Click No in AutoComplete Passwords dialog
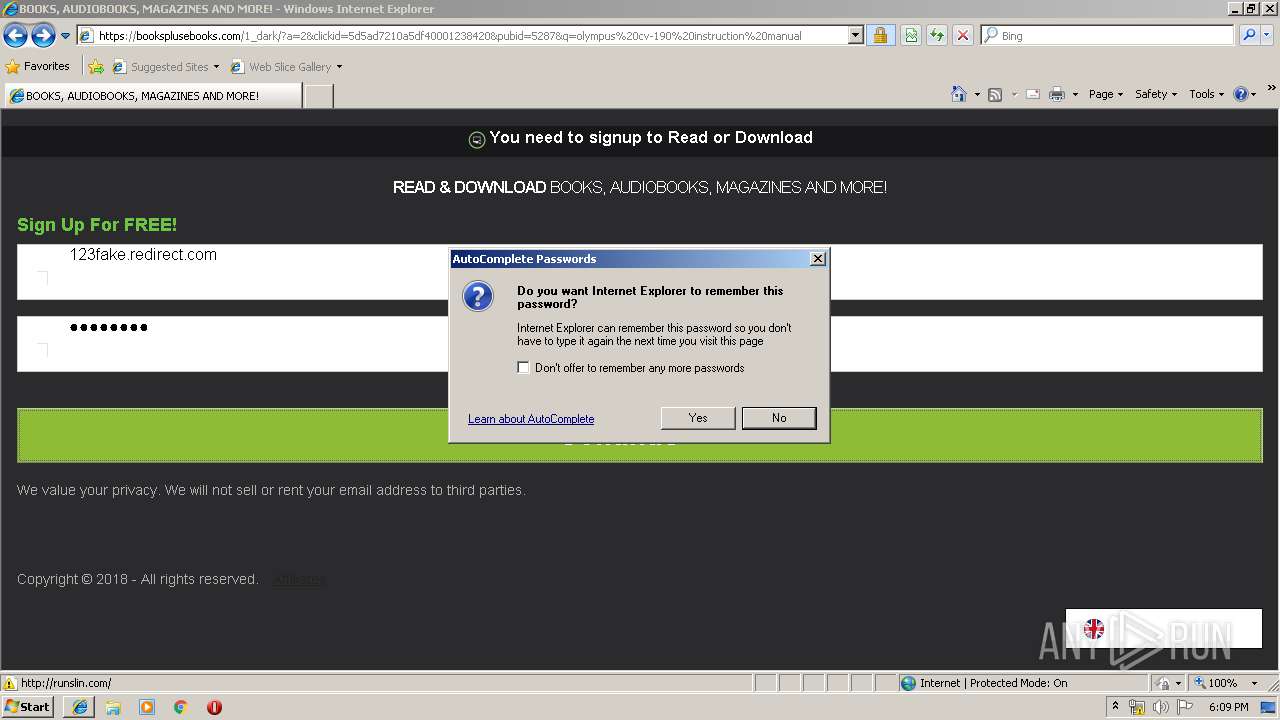The image size is (1280, 720). tap(779, 418)
